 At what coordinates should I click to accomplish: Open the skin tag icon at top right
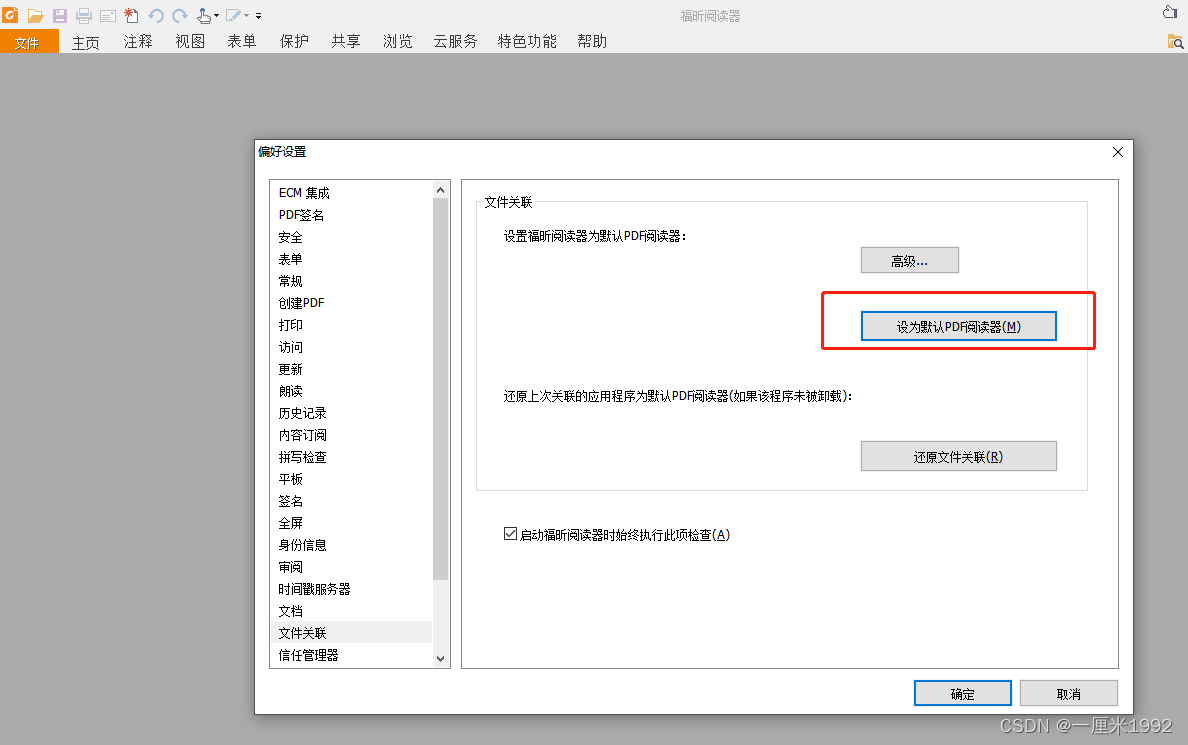(x=1170, y=11)
